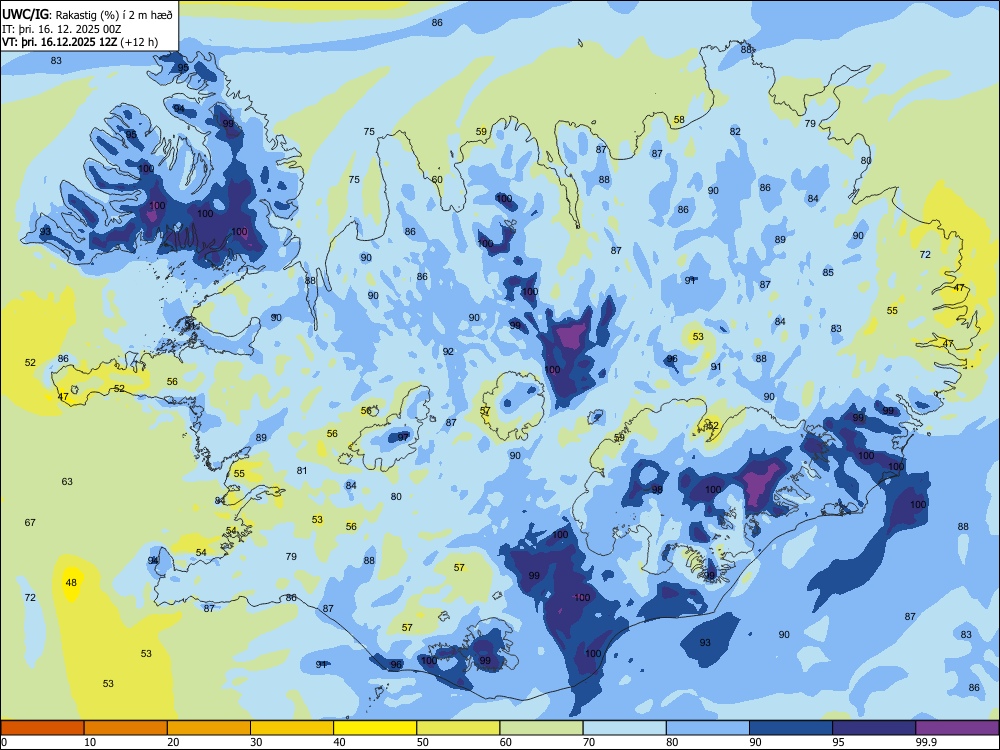Click the '58' humidity value on map

click(x=679, y=119)
